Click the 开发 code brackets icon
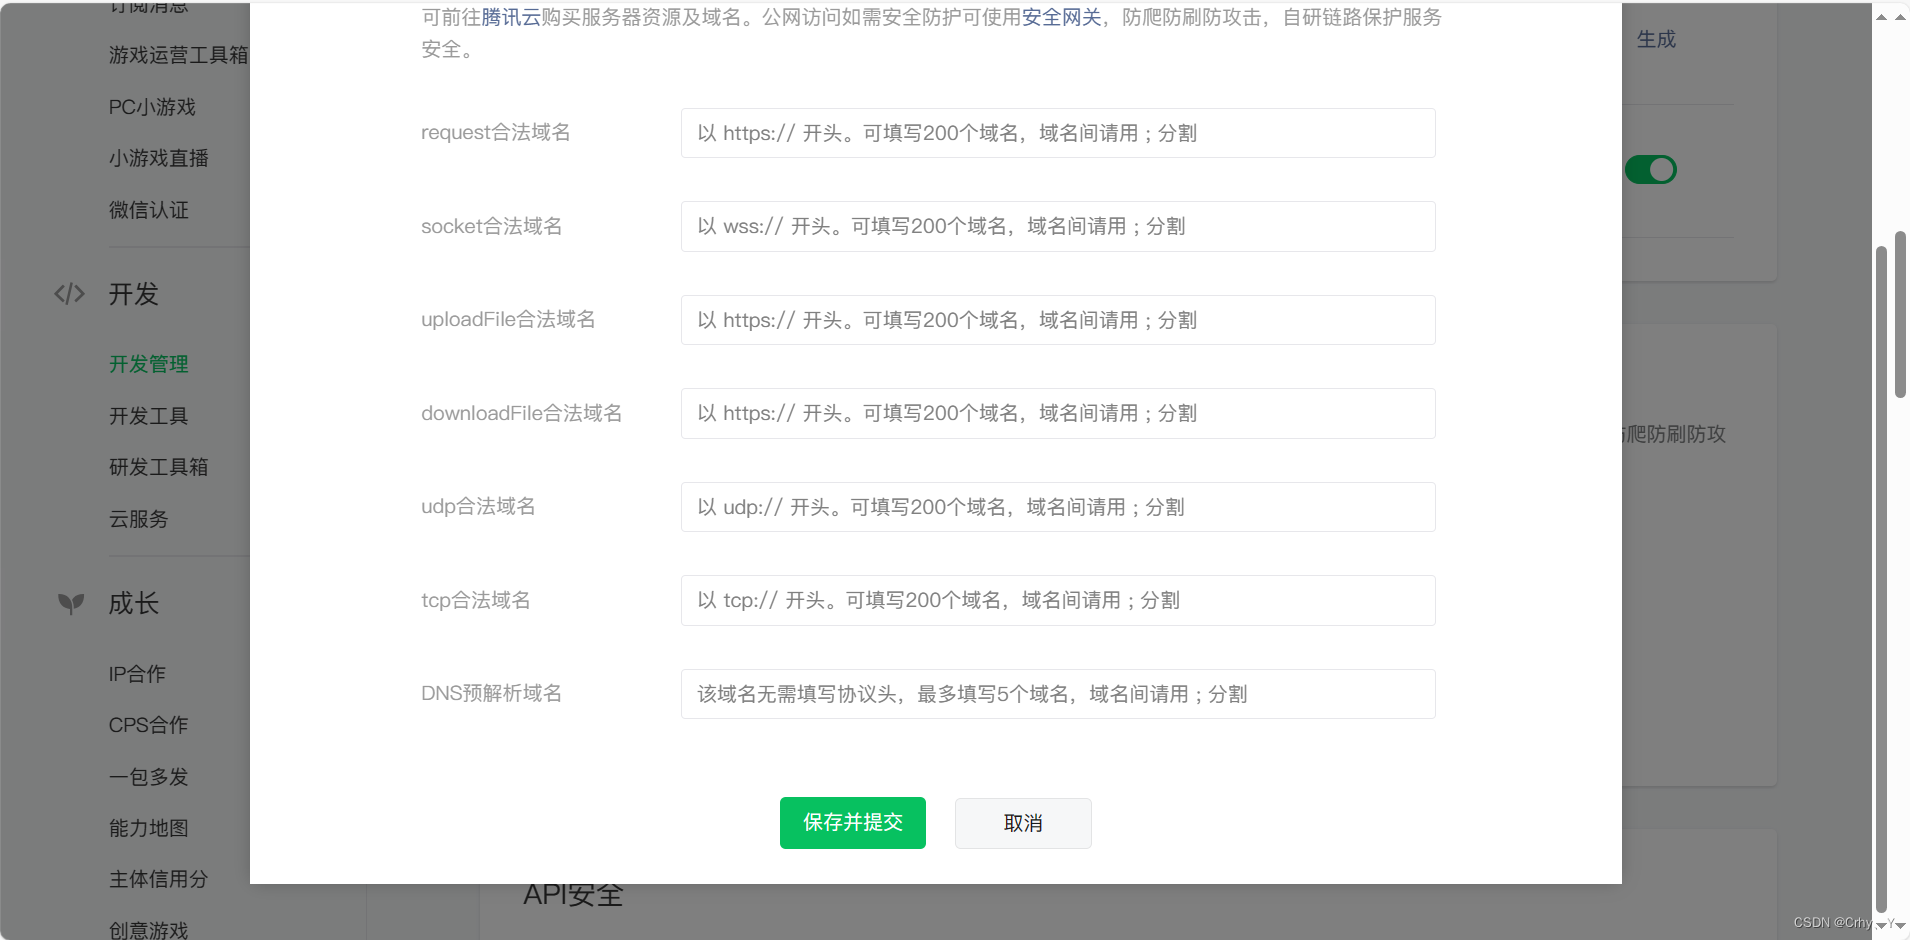This screenshot has width=1910, height=940. (69, 294)
